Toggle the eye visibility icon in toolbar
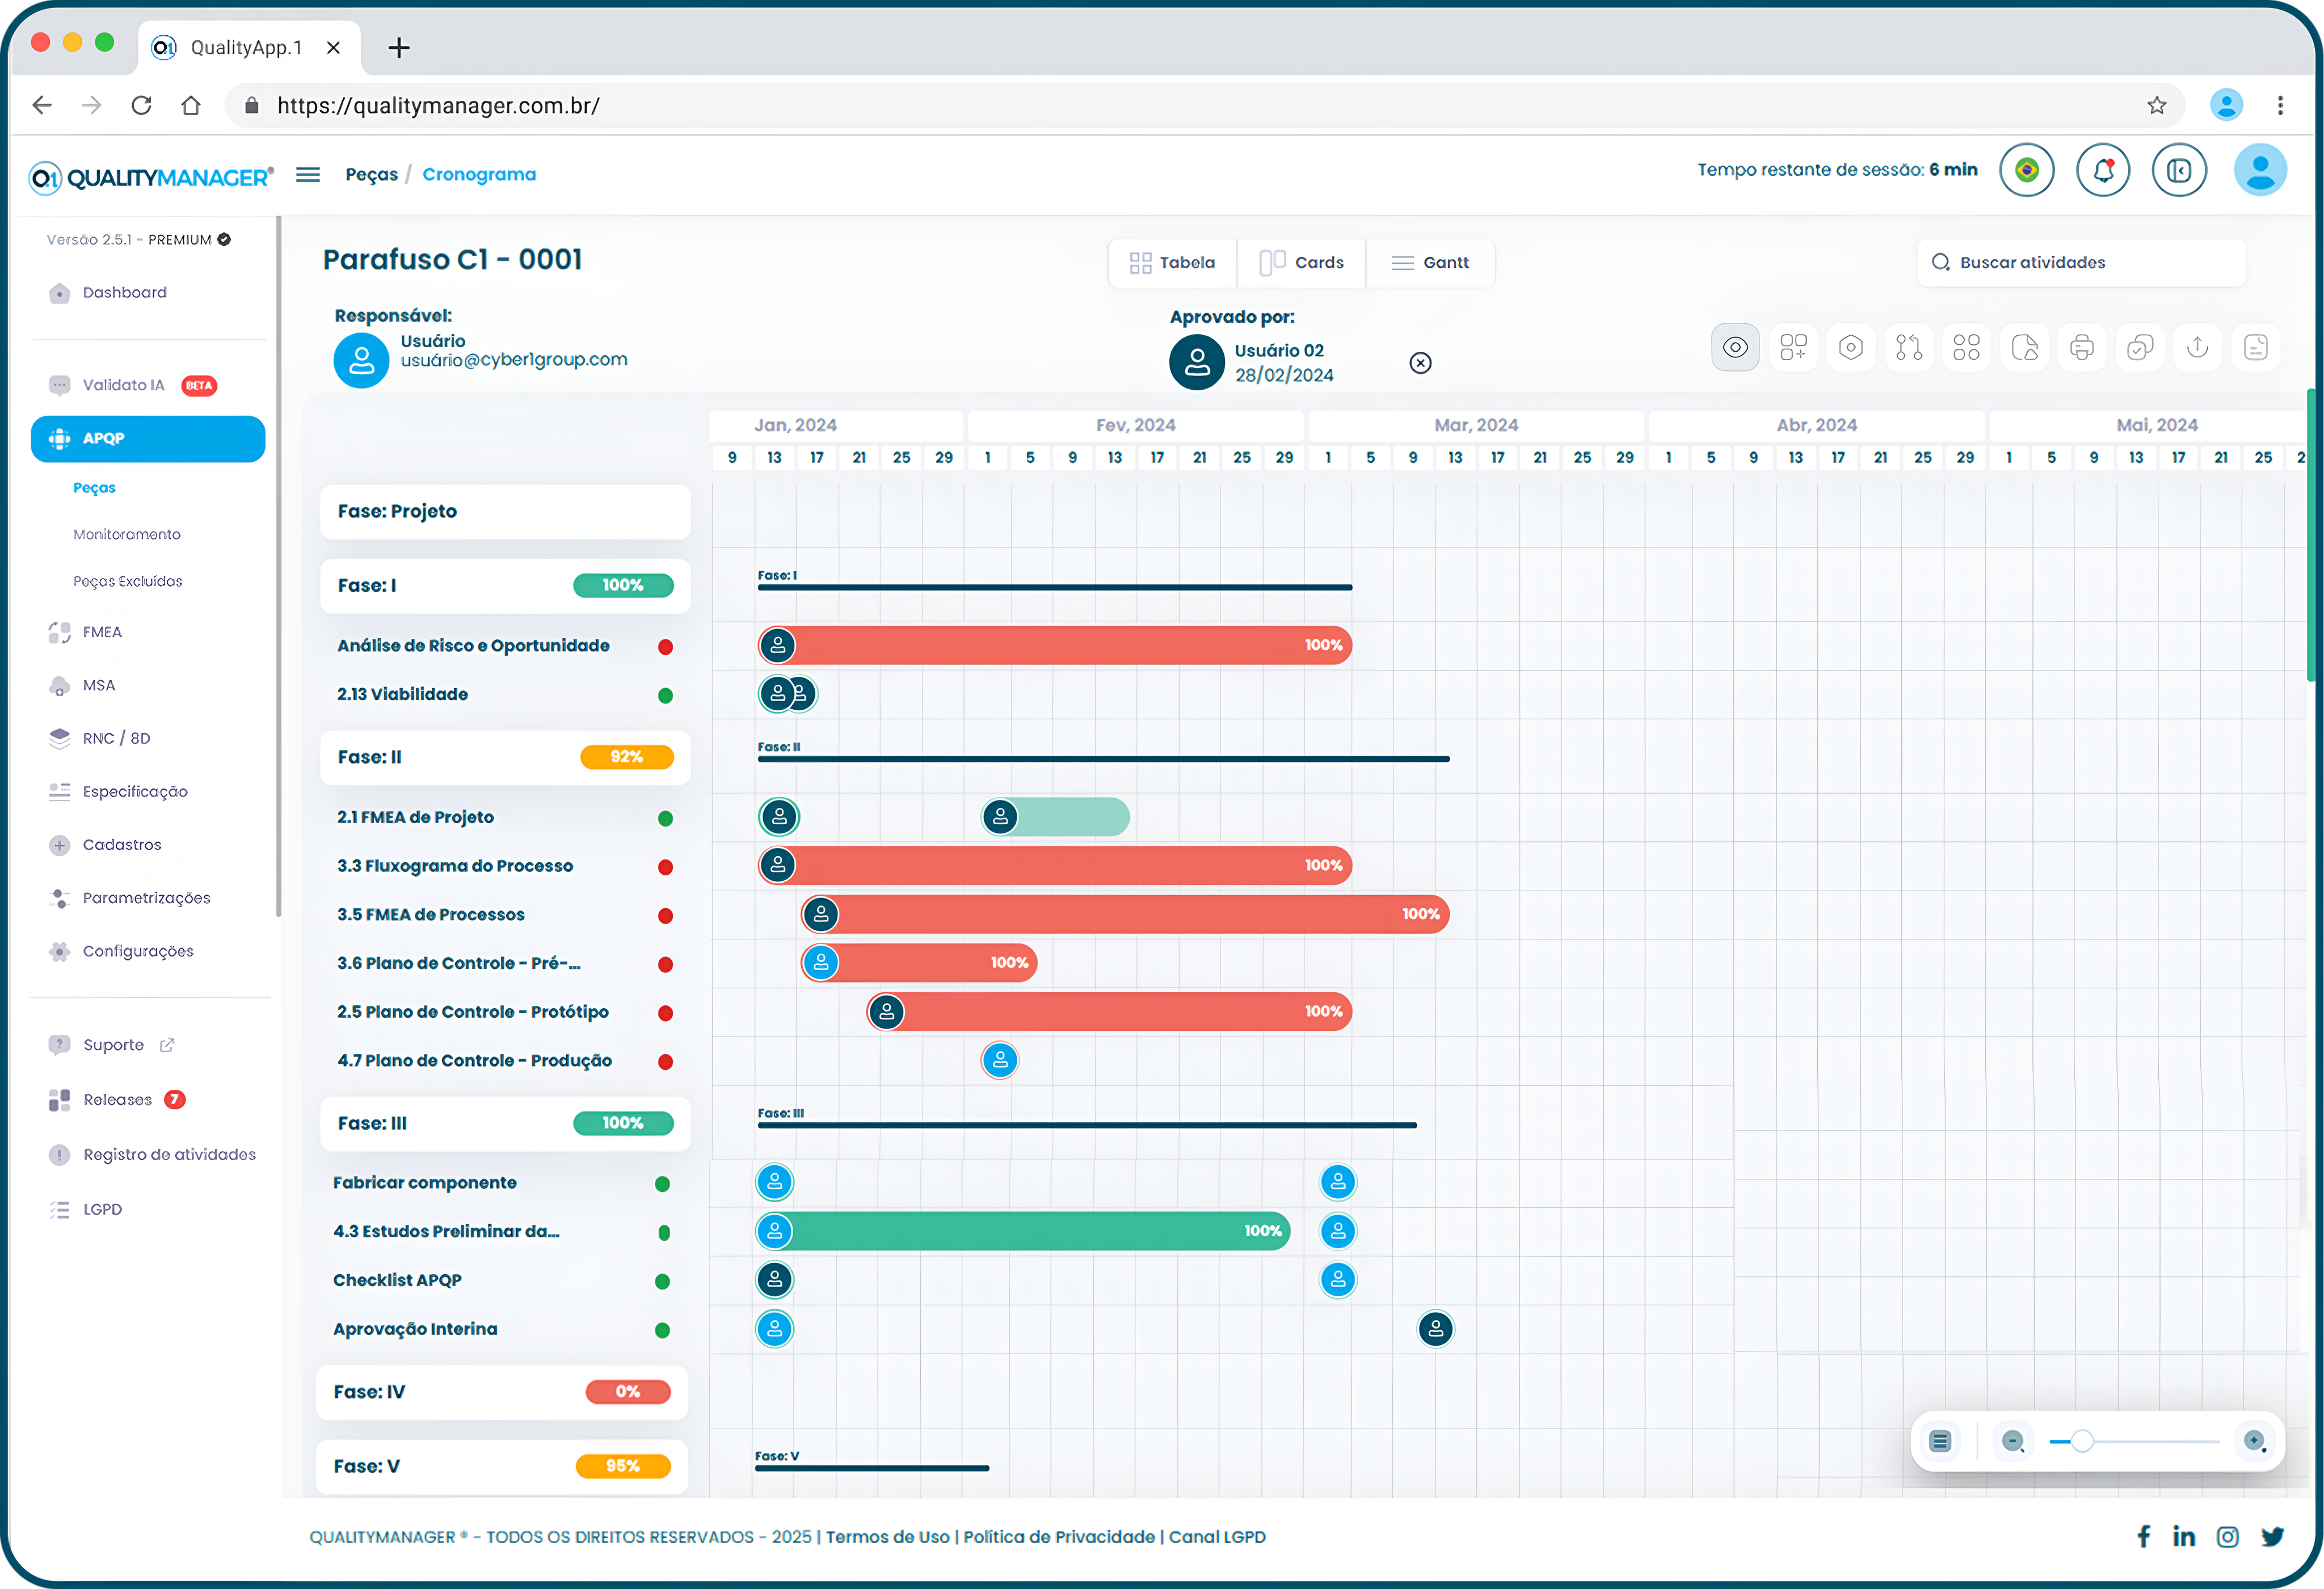The image size is (2324, 1589). 1735,347
